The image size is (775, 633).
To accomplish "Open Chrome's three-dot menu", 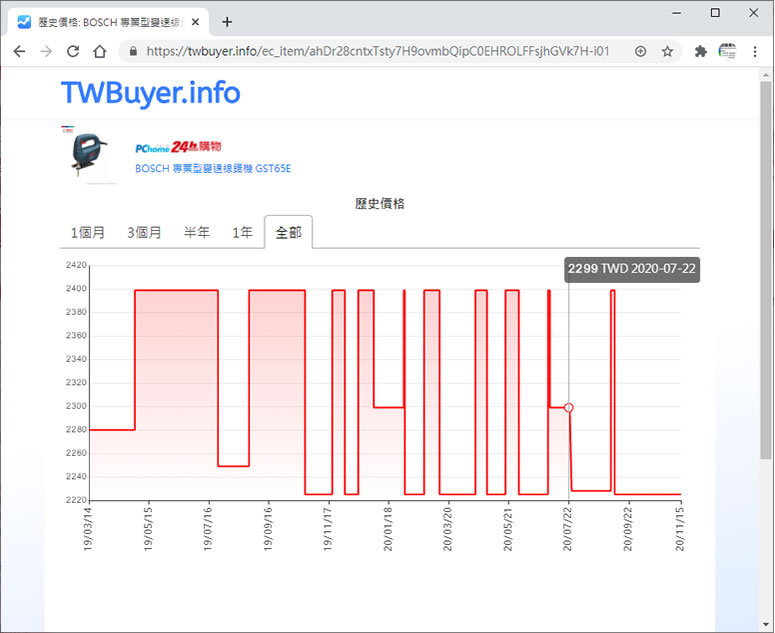I will click(x=757, y=51).
